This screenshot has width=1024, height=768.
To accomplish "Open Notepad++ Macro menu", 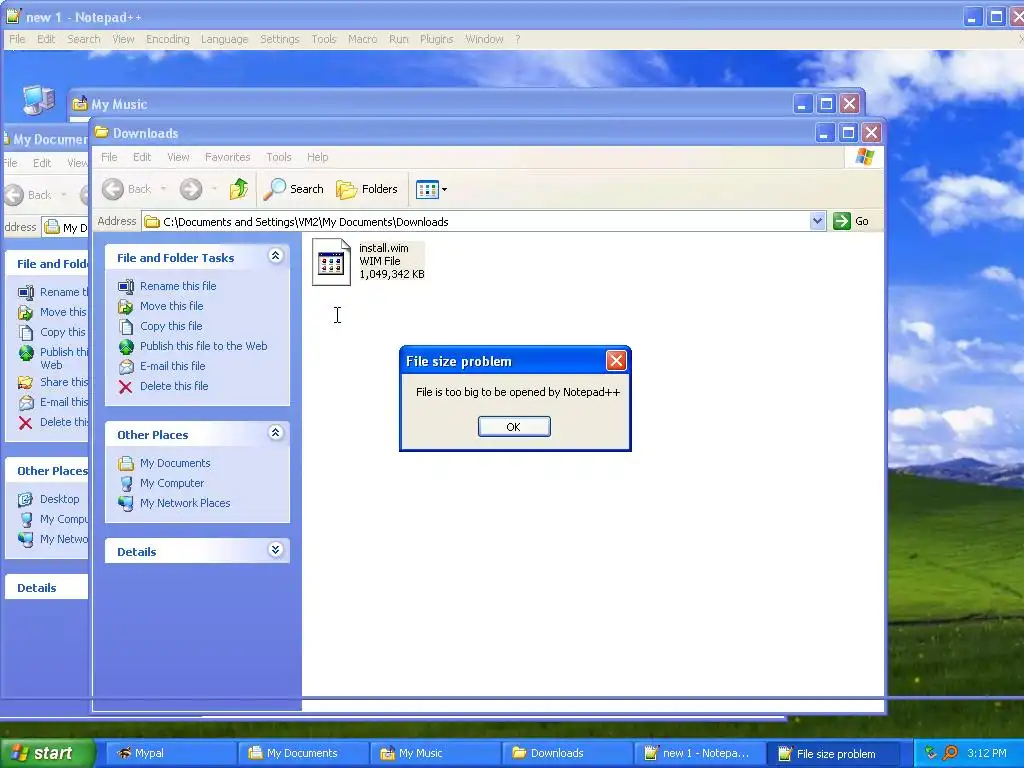I will [362, 39].
